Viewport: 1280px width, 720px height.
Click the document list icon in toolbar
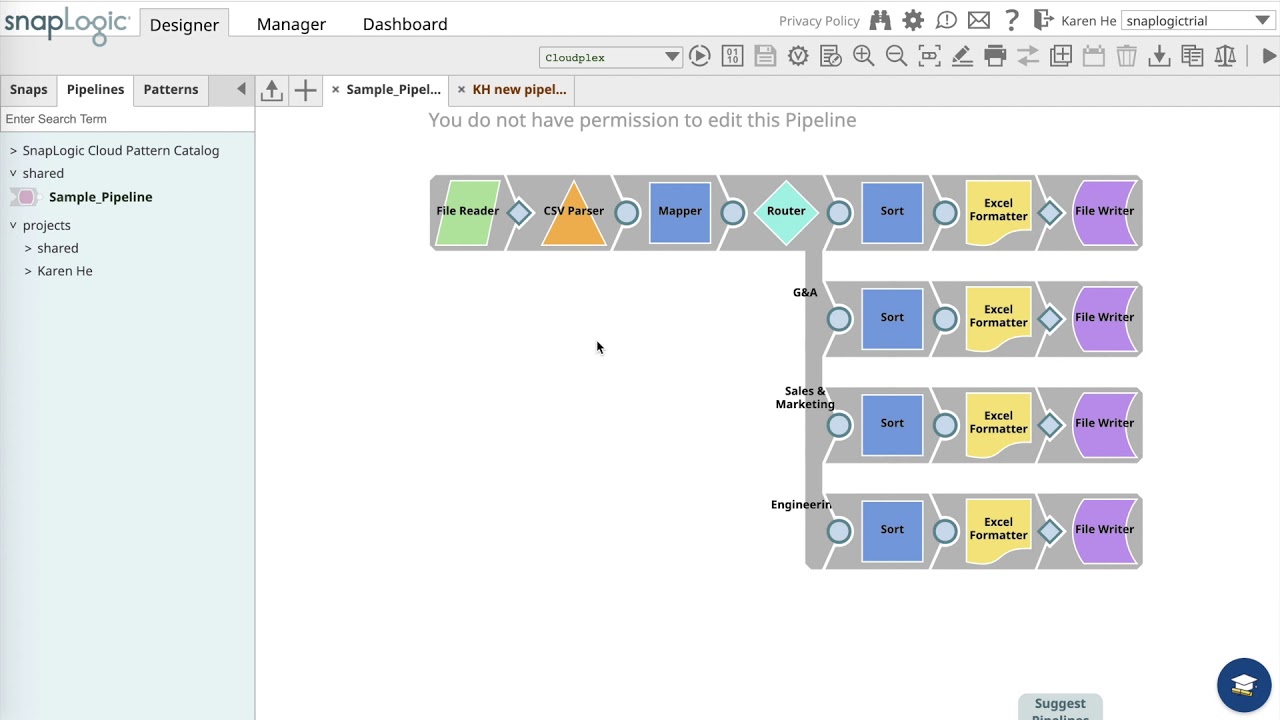pyautogui.click(x=1192, y=56)
